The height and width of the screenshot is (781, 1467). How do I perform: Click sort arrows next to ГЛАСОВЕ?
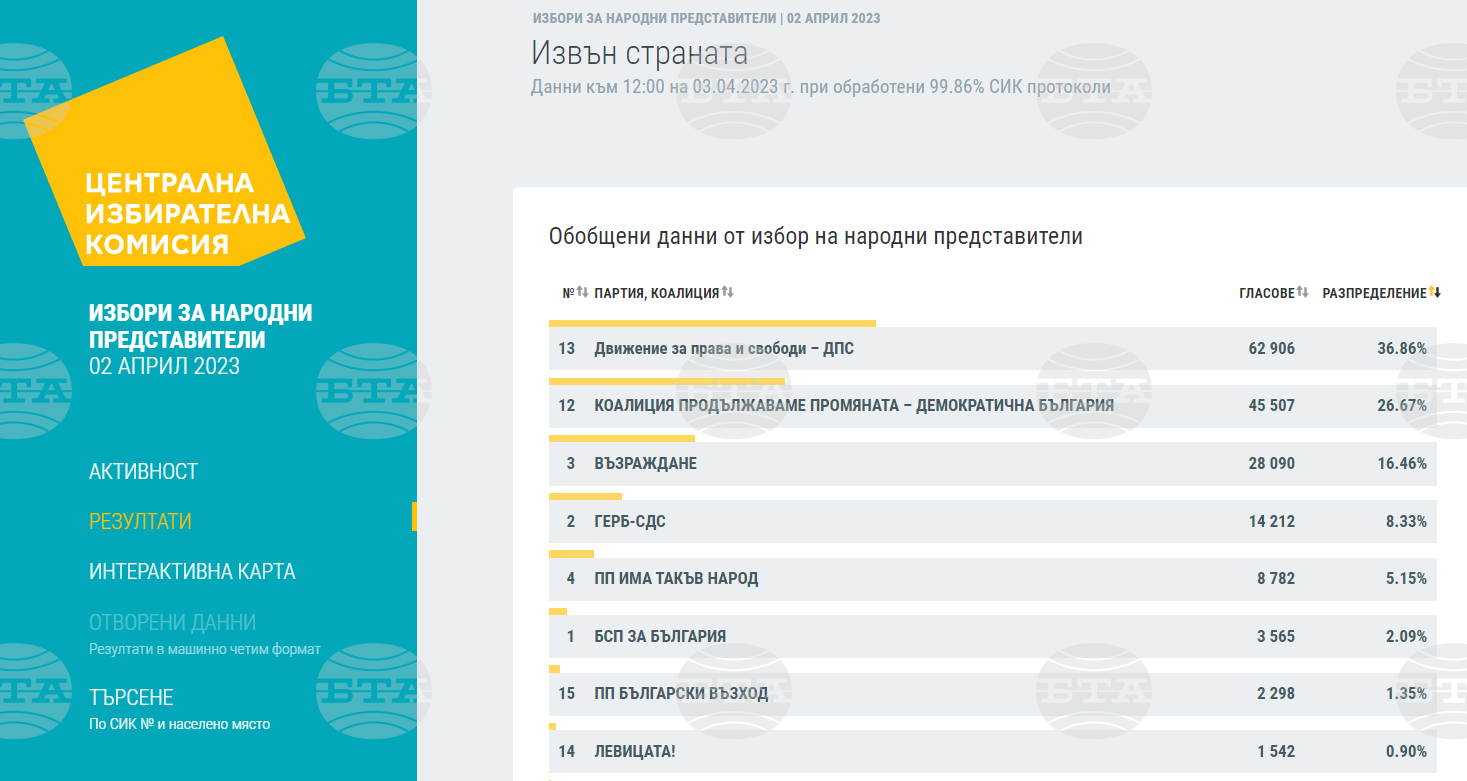click(1302, 292)
